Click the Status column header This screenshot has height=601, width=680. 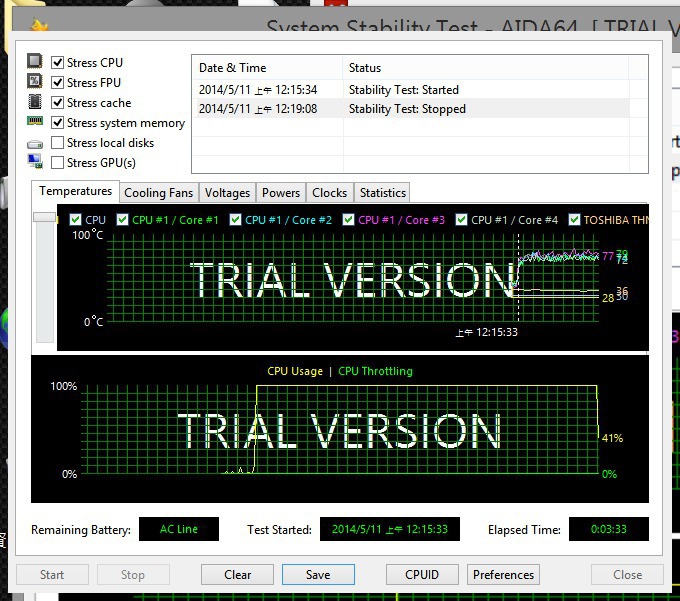click(486, 68)
